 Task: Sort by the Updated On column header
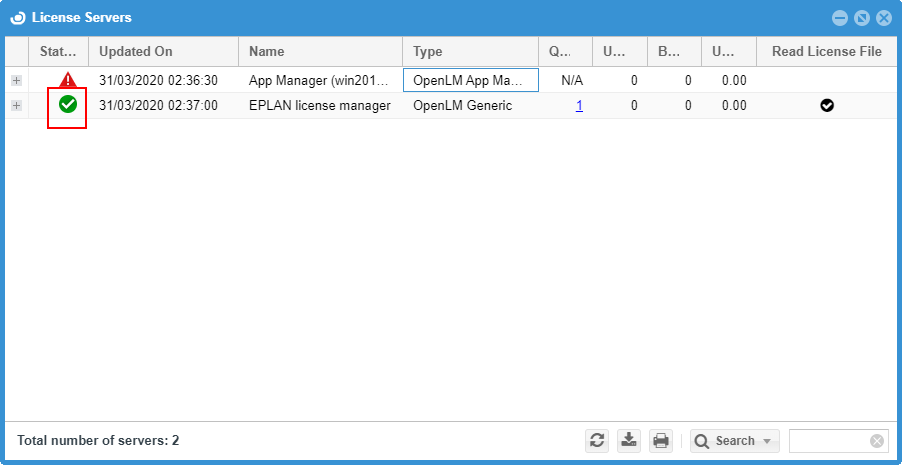click(x=163, y=52)
